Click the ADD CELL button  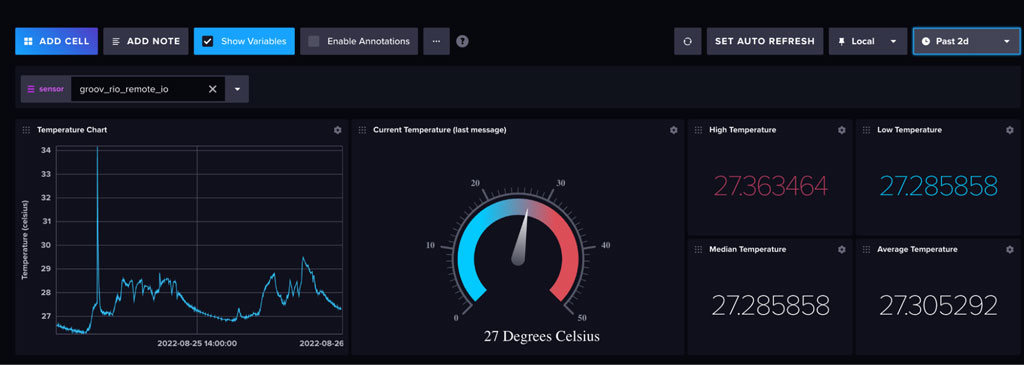click(57, 41)
